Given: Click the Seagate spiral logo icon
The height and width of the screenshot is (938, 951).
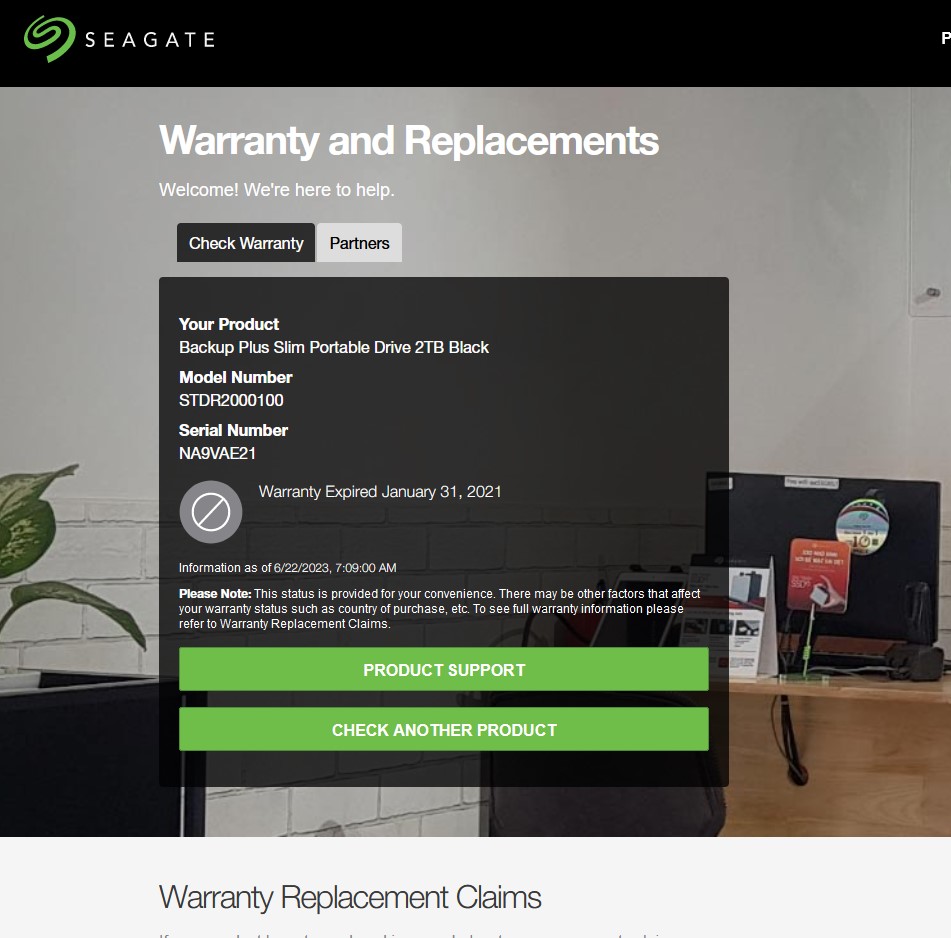Looking at the screenshot, I should (50, 39).
